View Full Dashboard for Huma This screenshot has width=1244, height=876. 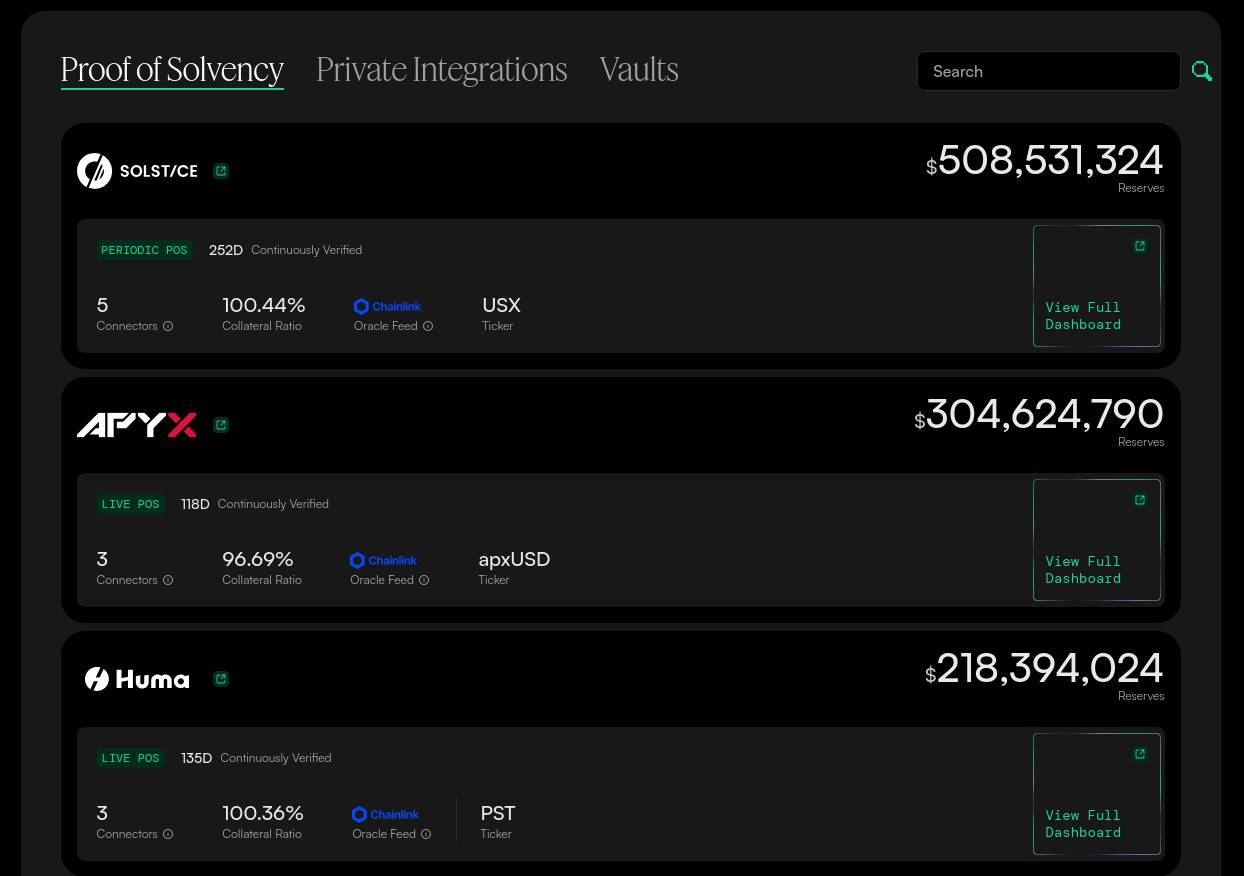coord(1097,794)
